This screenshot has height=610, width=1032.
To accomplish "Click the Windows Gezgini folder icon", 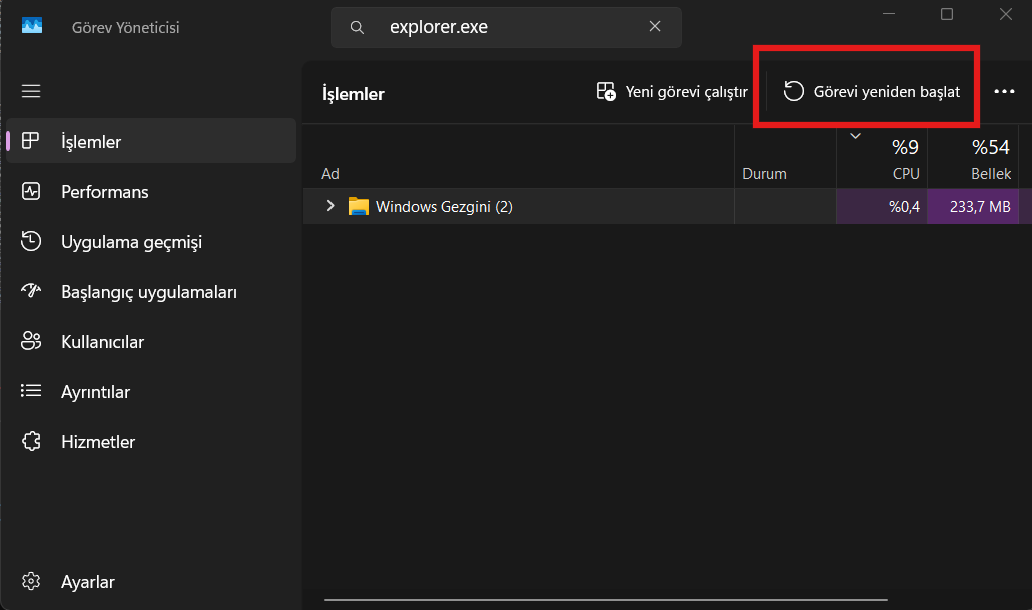I will pyautogui.click(x=359, y=207).
